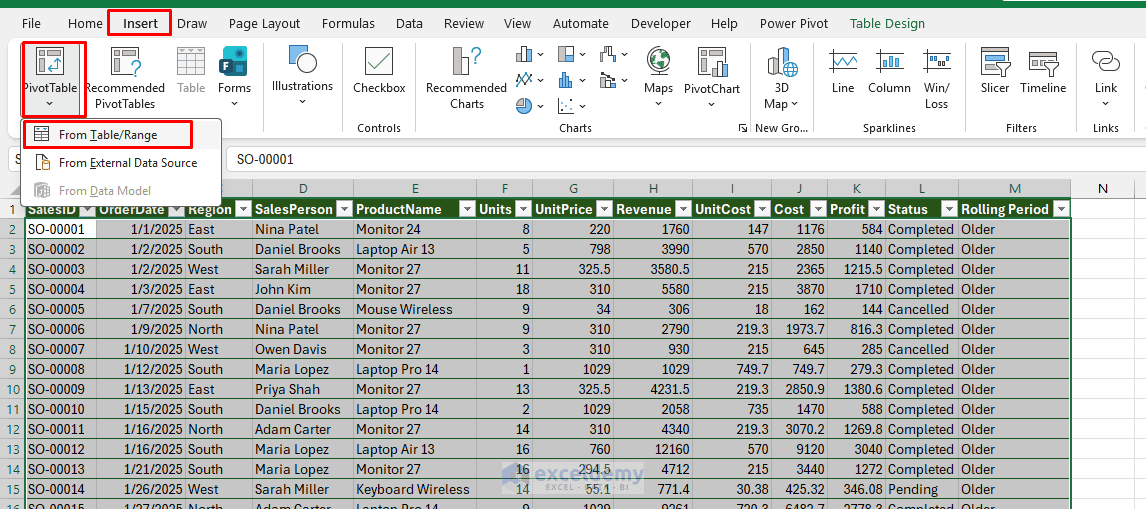This screenshot has width=1146, height=509.
Task: Open the Profit filter dropdown
Action: pos(876,209)
